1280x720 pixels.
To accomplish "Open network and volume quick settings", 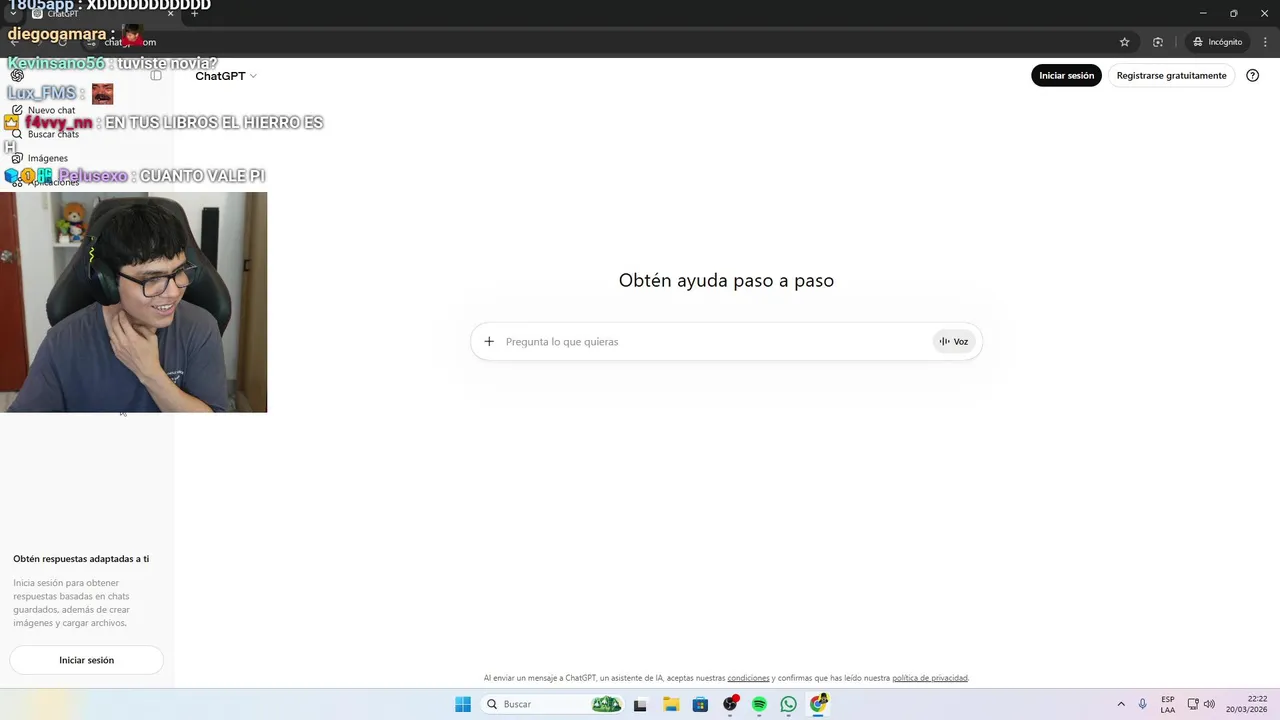I will [x=1201, y=704].
